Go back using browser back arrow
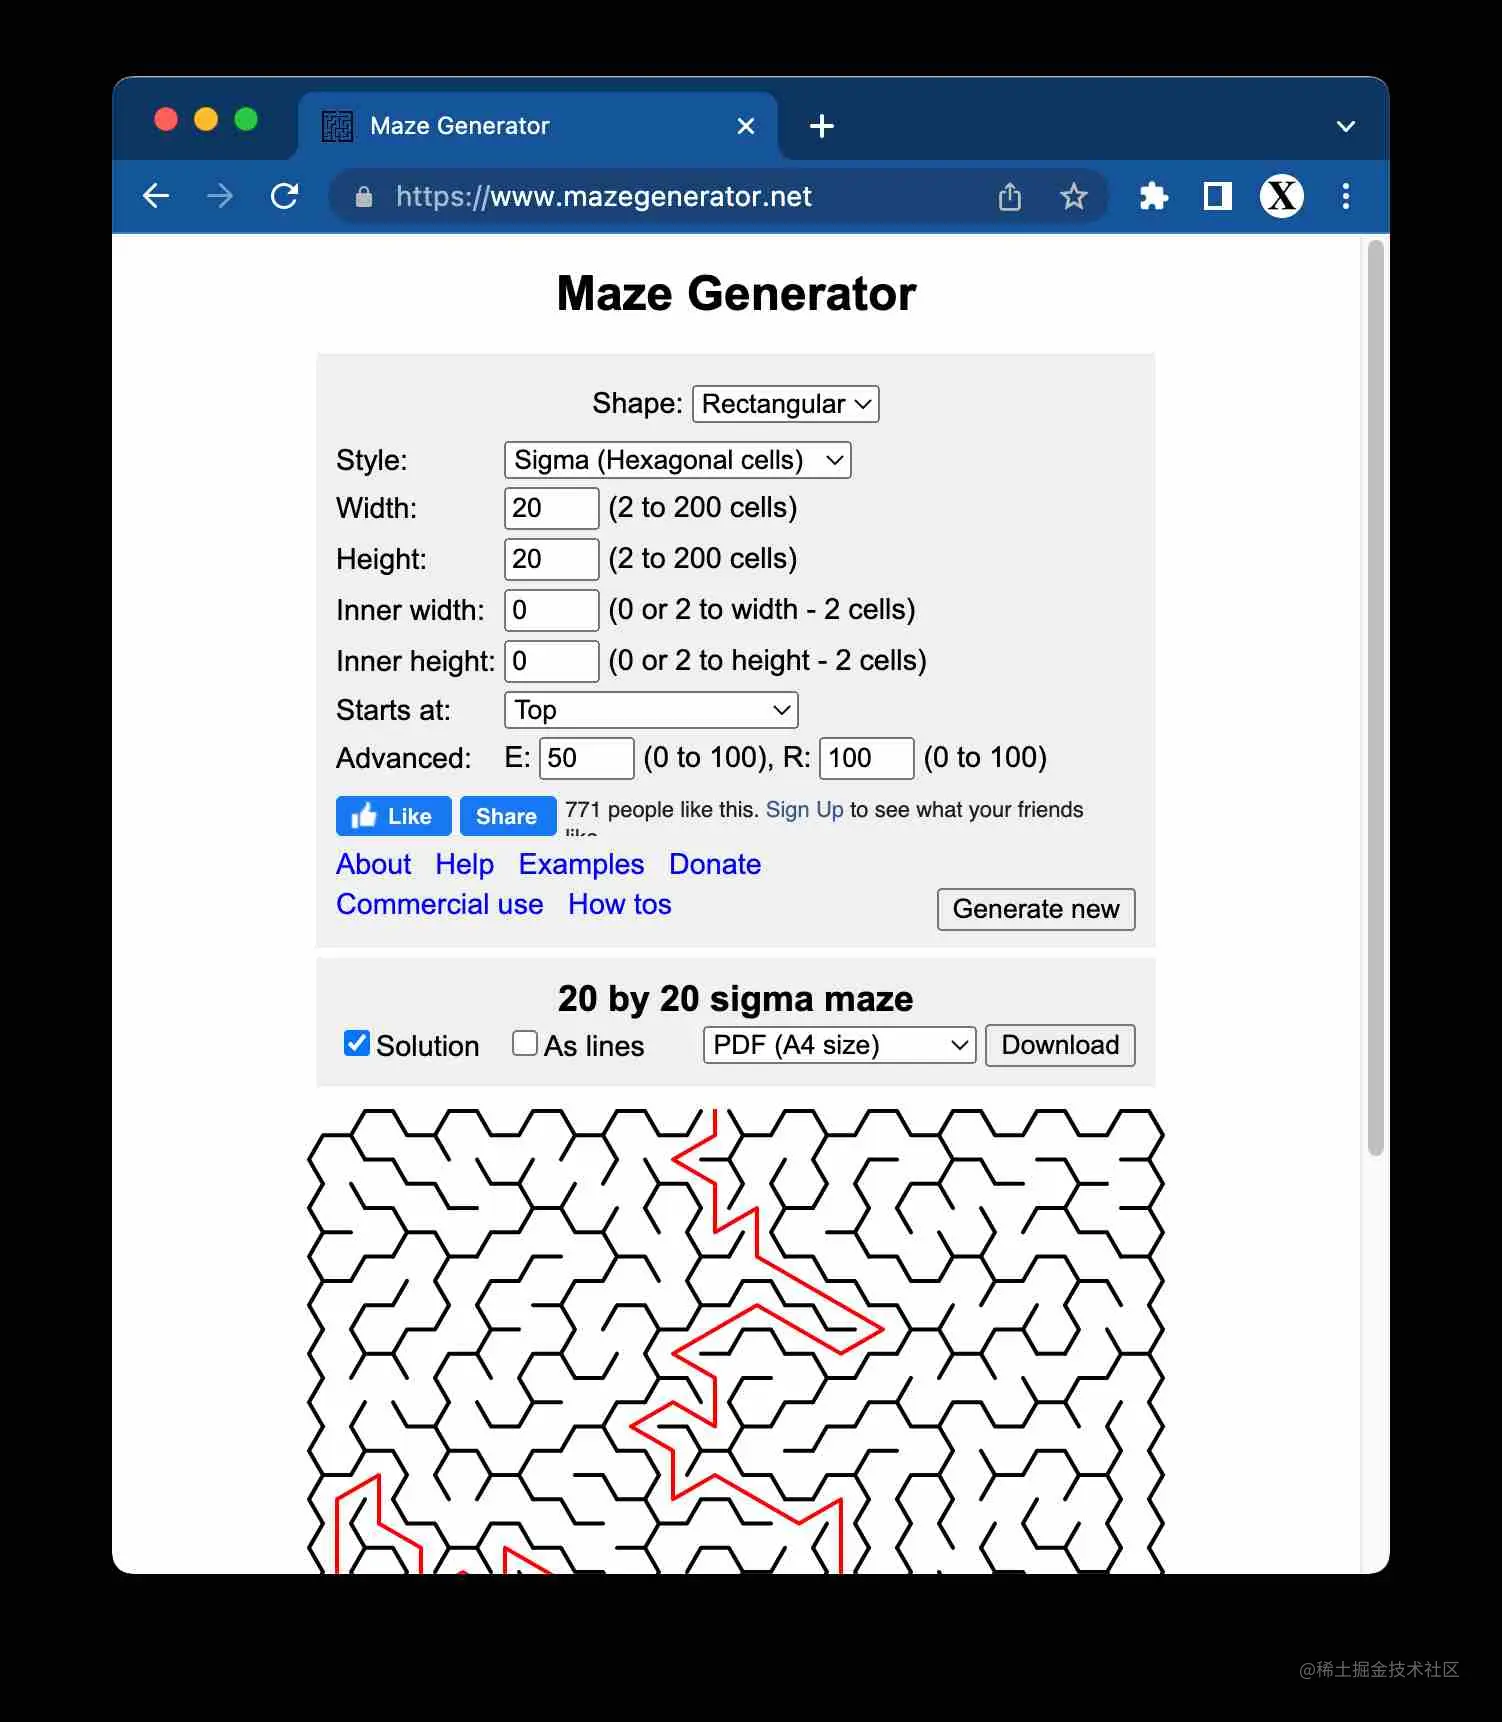1502x1722 pixels. click(156, 196)
